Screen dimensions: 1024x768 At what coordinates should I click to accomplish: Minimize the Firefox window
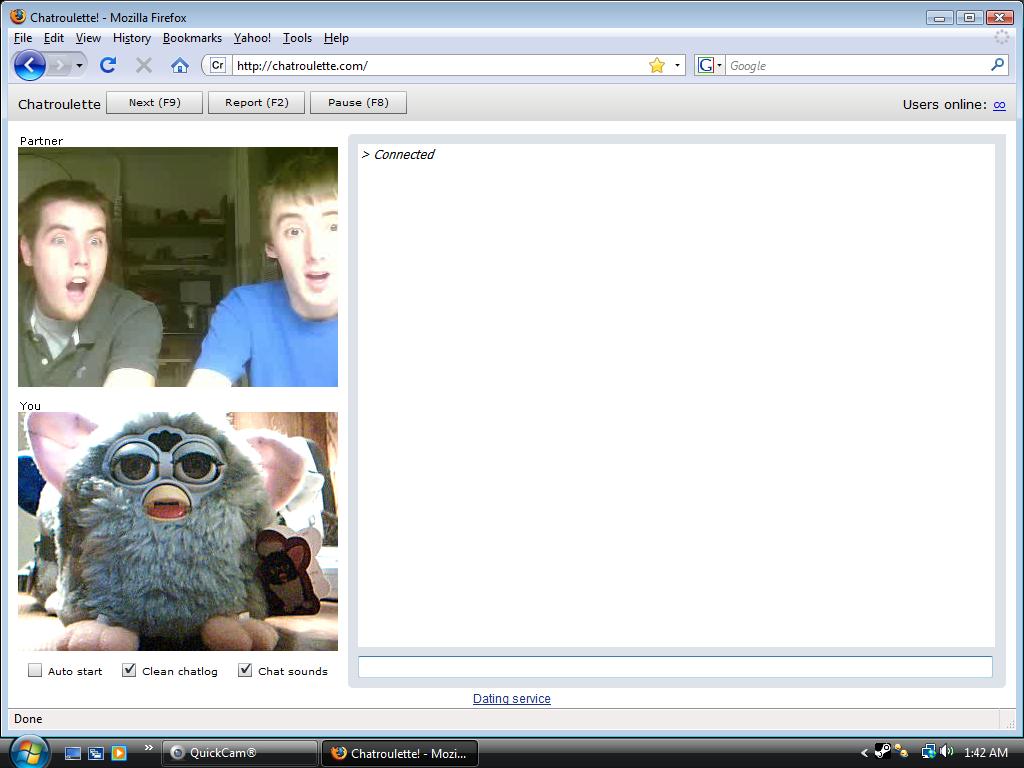(939, 18)
